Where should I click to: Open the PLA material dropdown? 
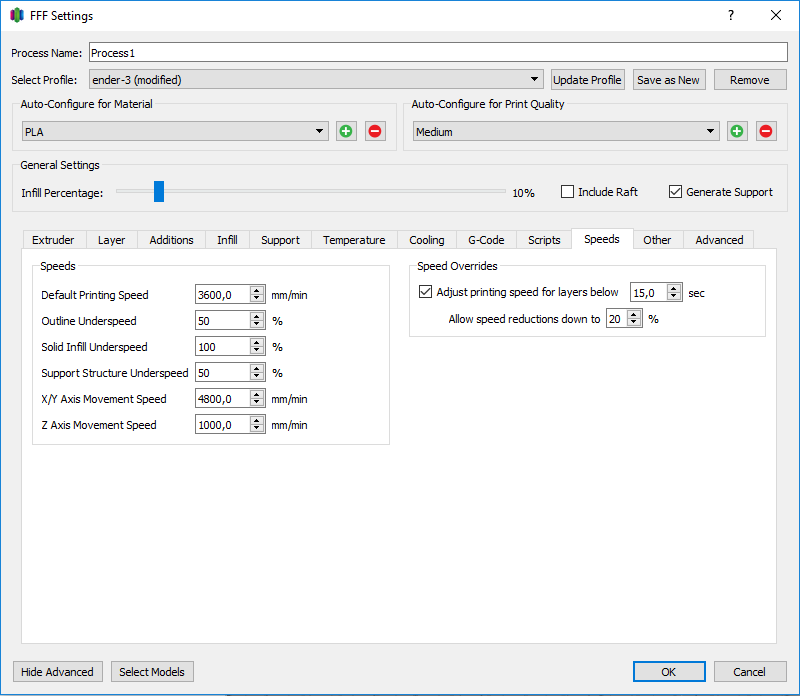click(x=175, y=132)
